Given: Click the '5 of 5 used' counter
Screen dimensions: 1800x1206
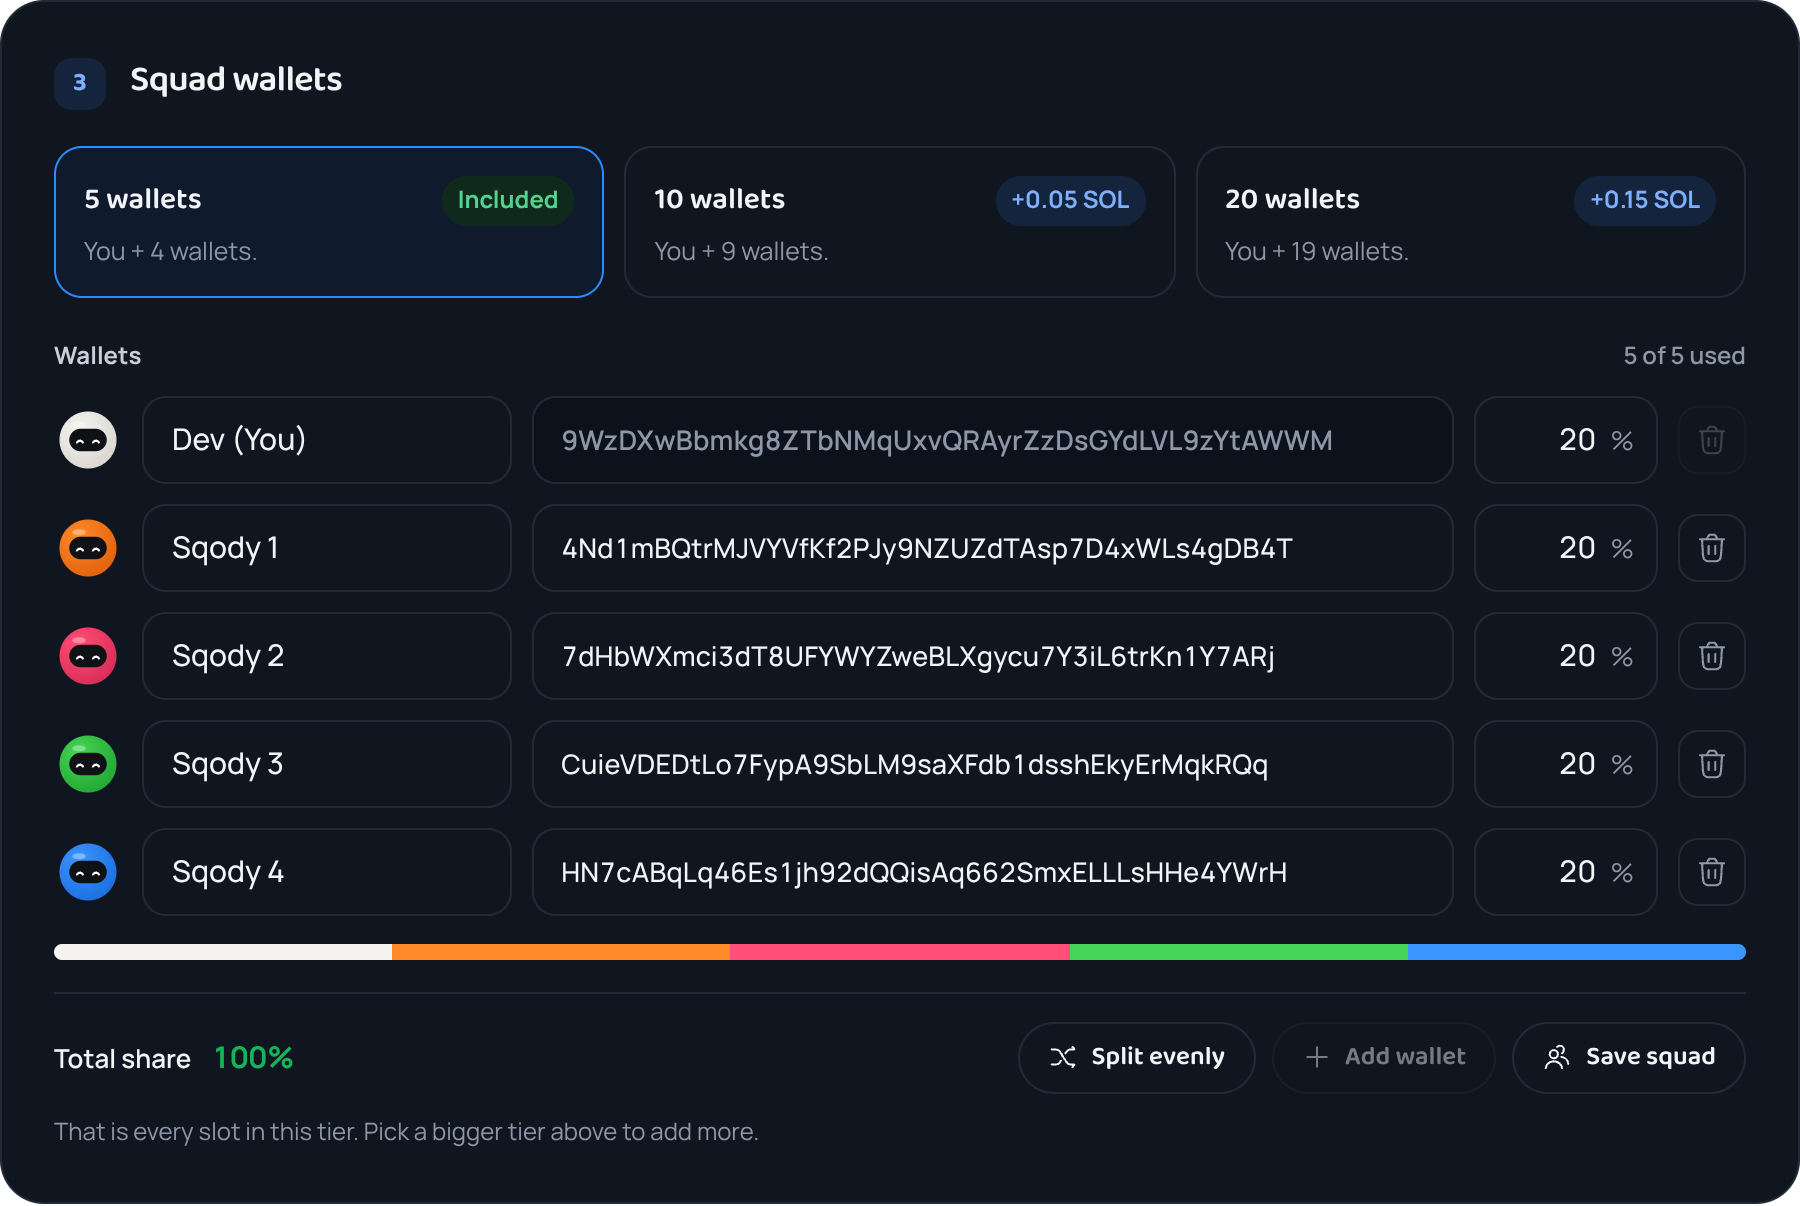Looking at the screenshot, I should 1684,356.
